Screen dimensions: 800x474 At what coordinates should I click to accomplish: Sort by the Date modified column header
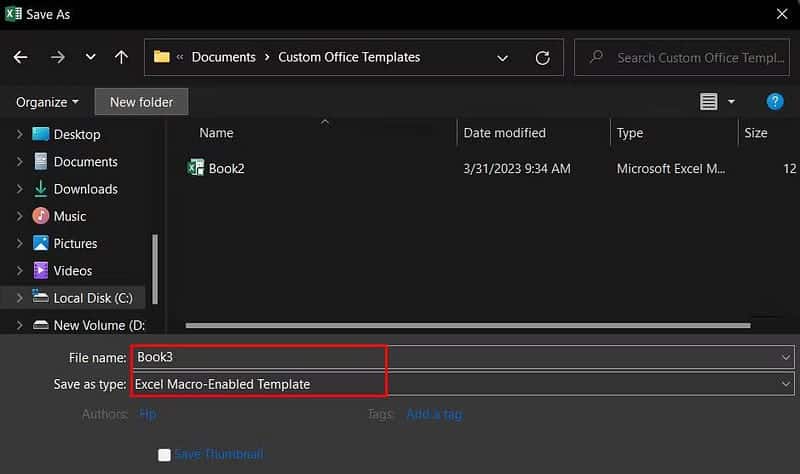[x=505, y=133]
